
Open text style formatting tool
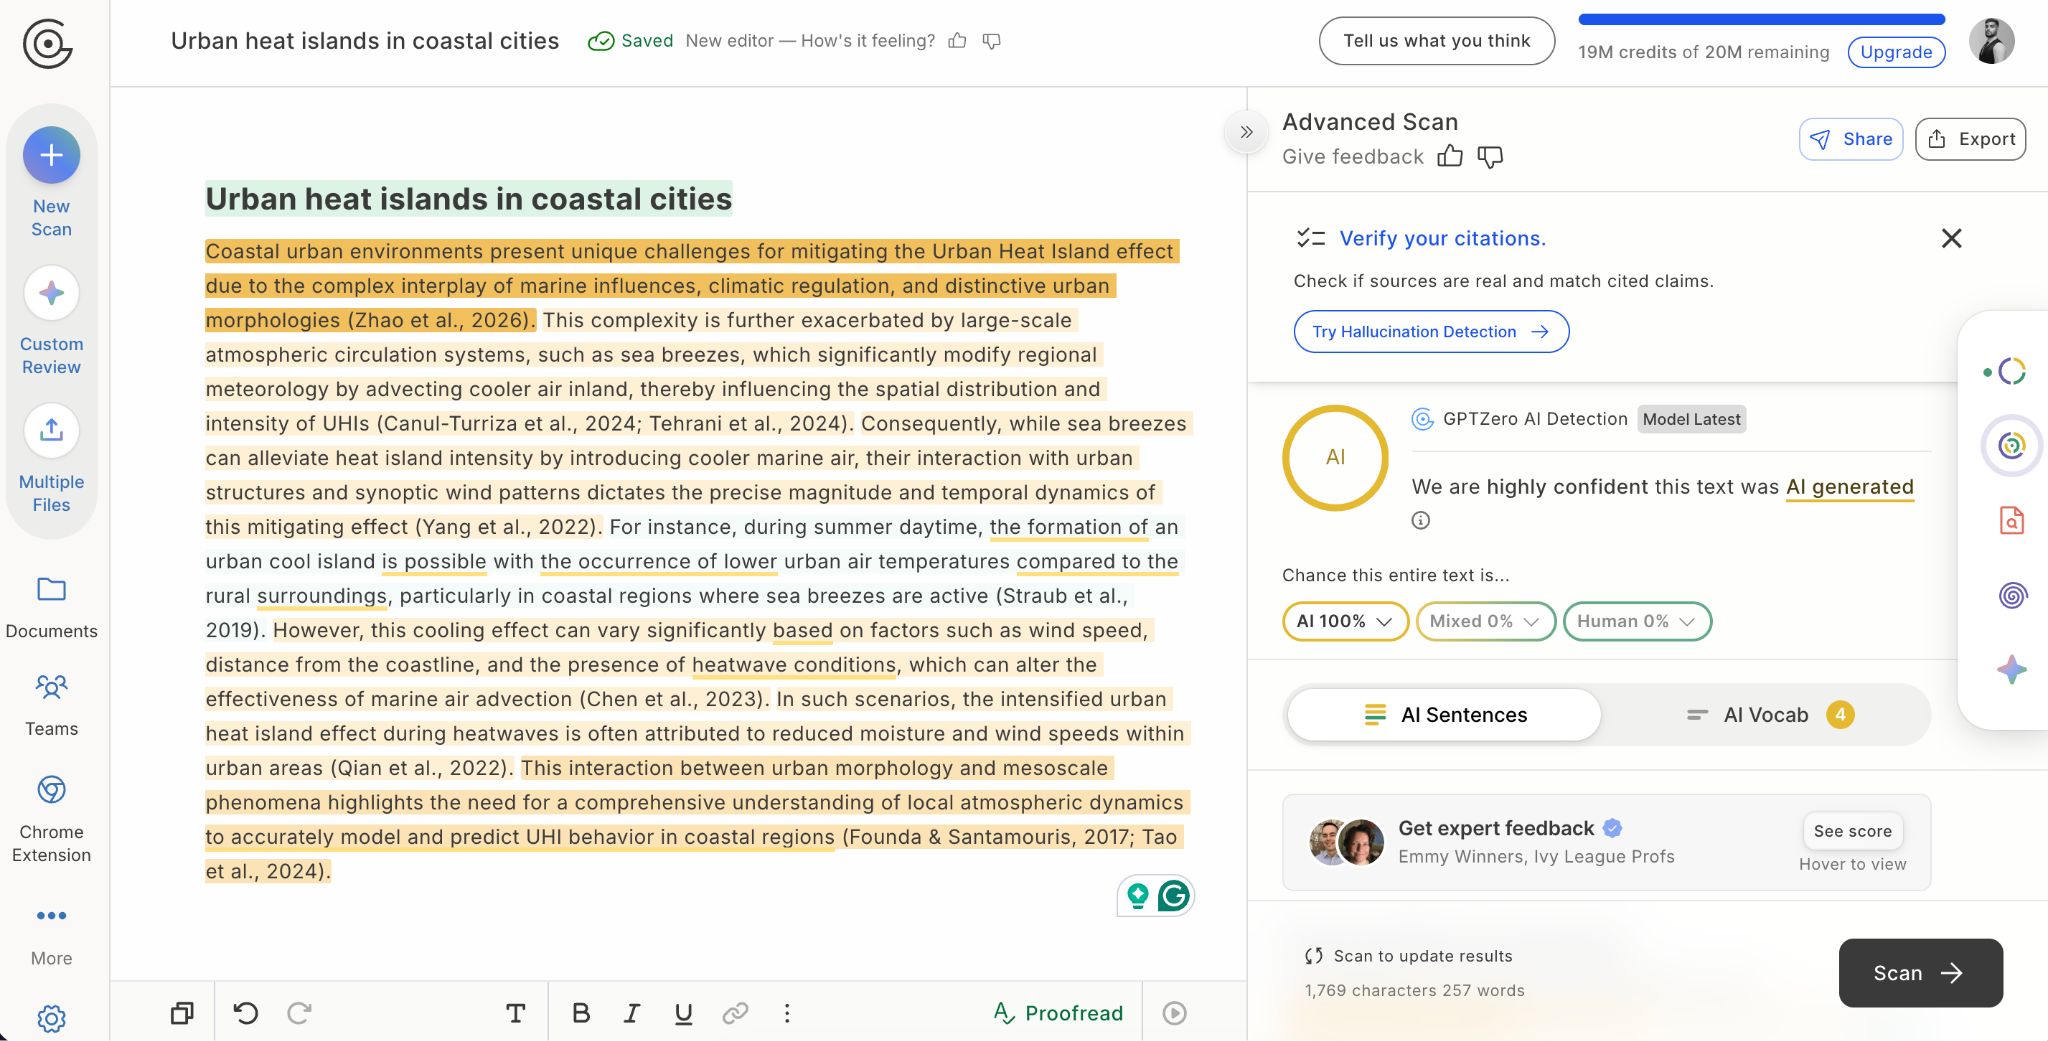click(x=515, y=1013)
